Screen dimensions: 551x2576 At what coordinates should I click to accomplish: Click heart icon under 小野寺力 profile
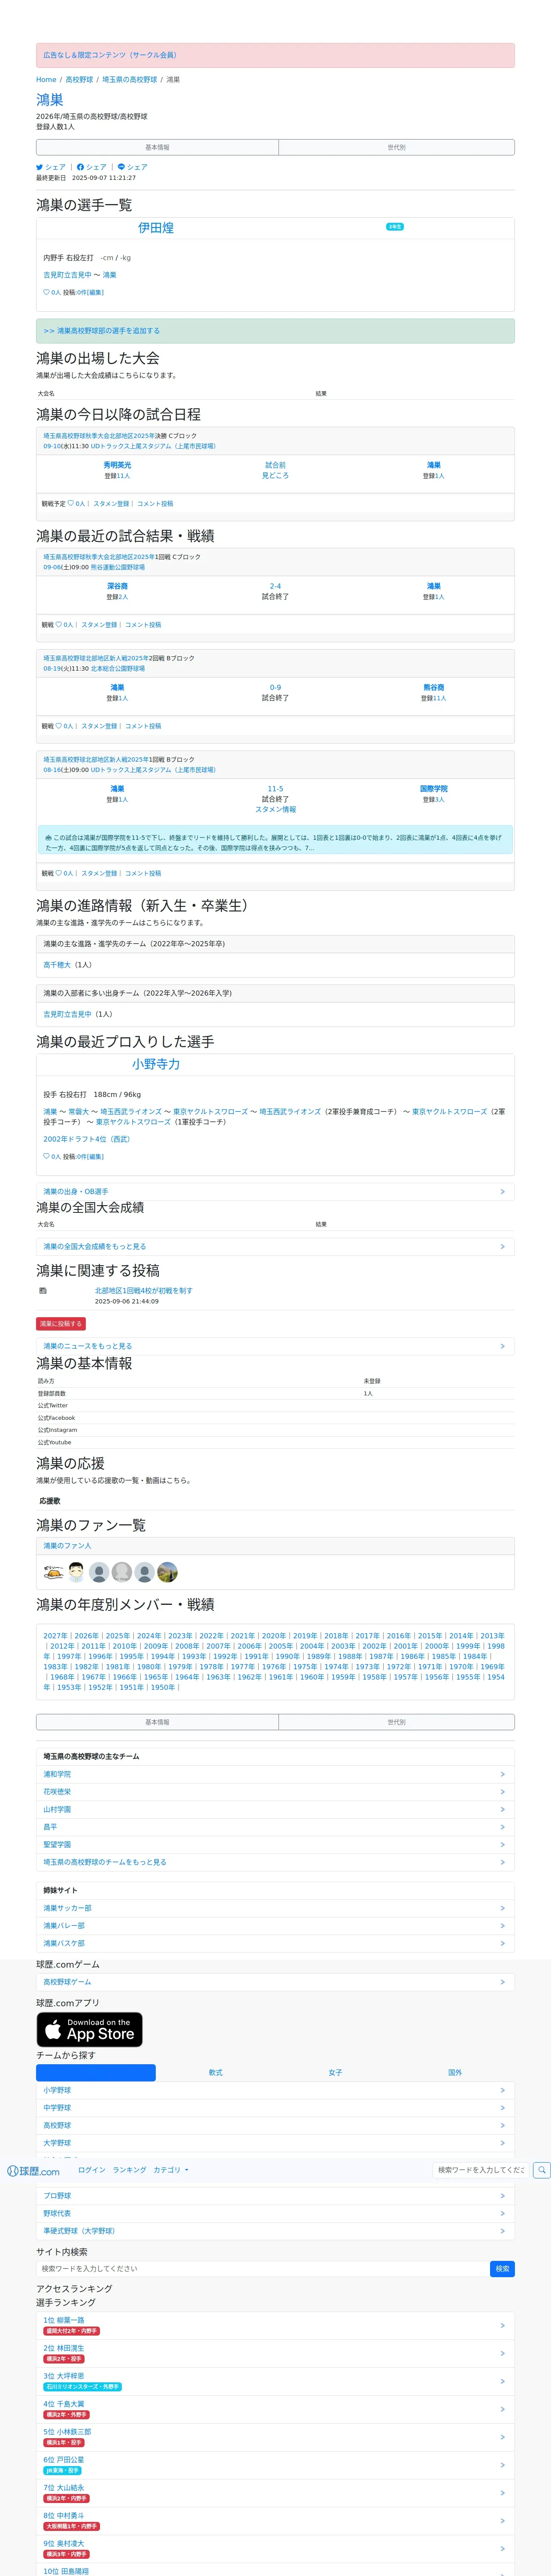(46, 1156)
